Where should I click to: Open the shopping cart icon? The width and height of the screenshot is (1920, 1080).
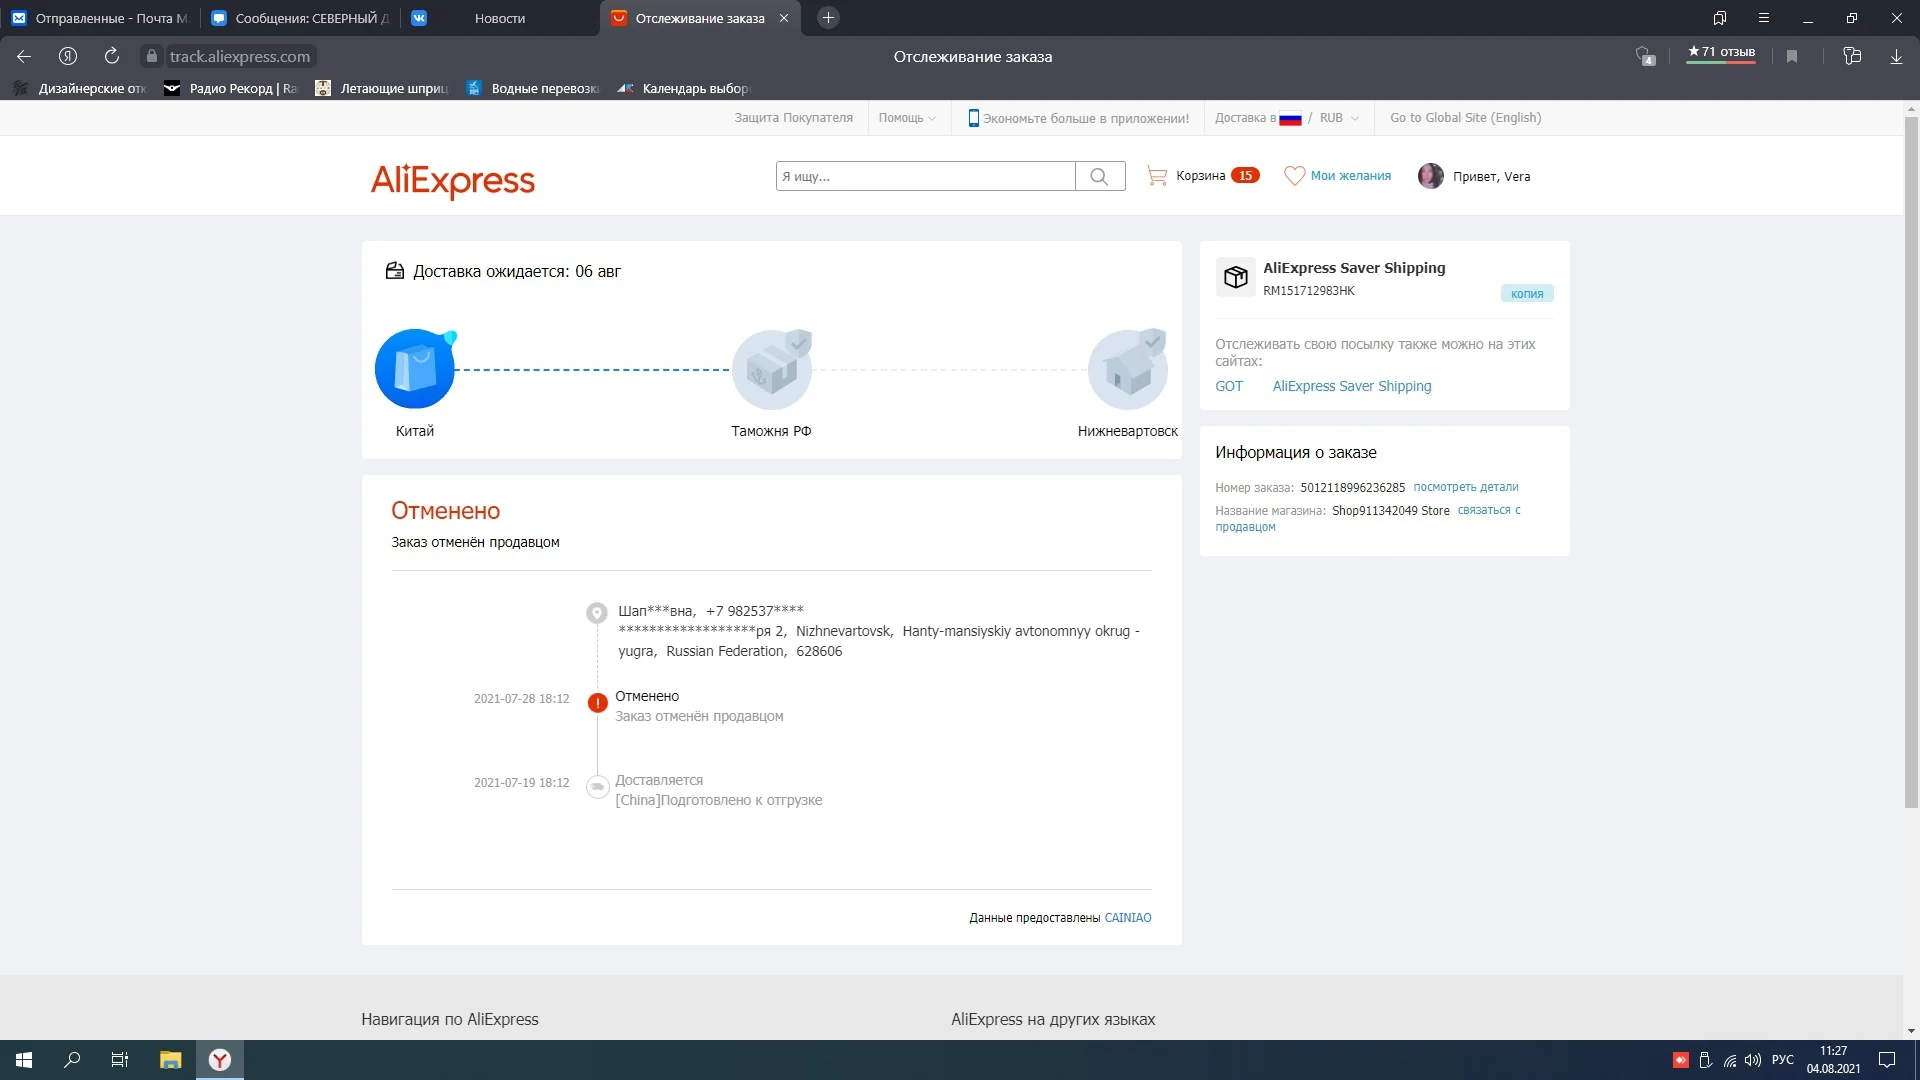pos(1157,176)
